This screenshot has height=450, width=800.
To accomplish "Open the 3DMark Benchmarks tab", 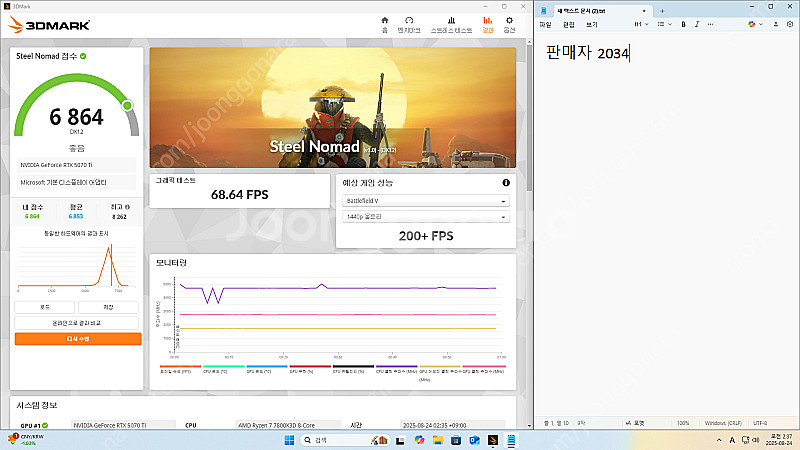I will [x=409, y=24].
